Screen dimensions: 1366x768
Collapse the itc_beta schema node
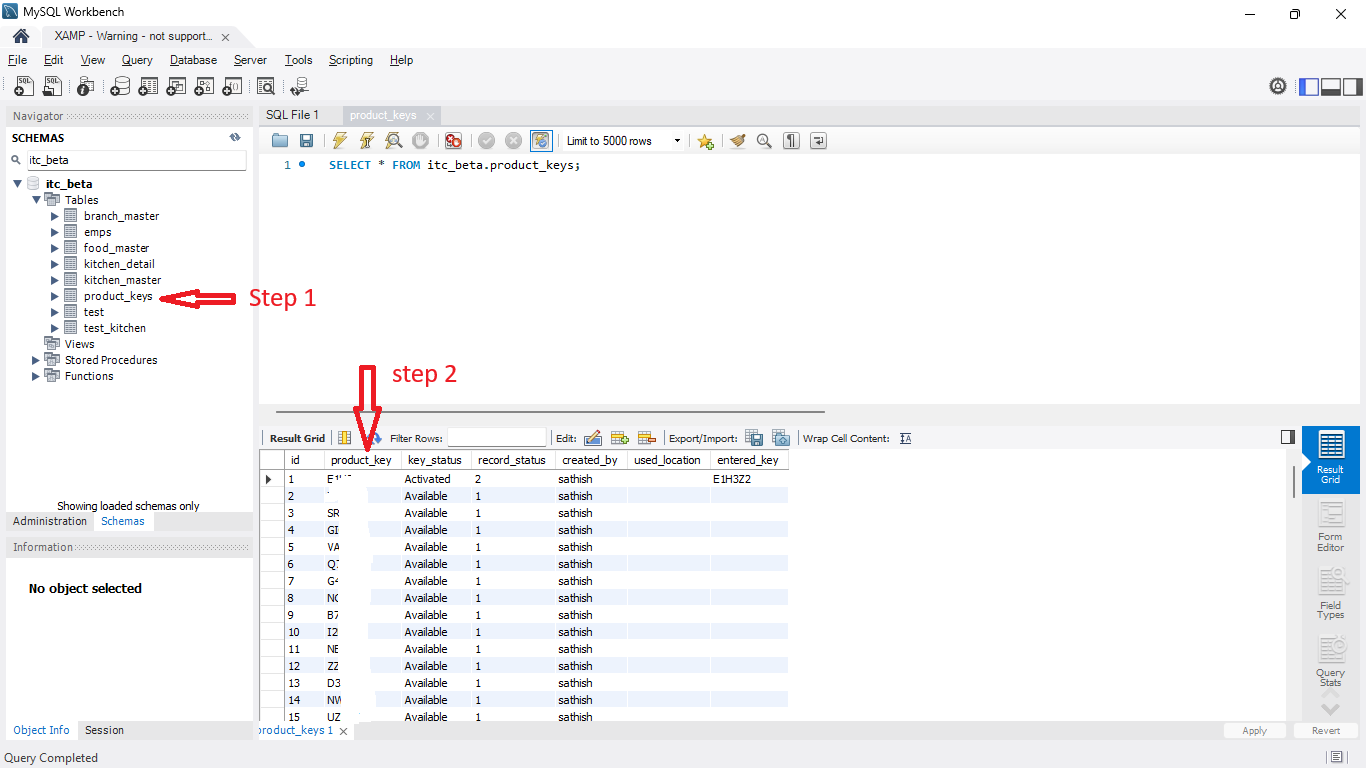click(18, 184)
